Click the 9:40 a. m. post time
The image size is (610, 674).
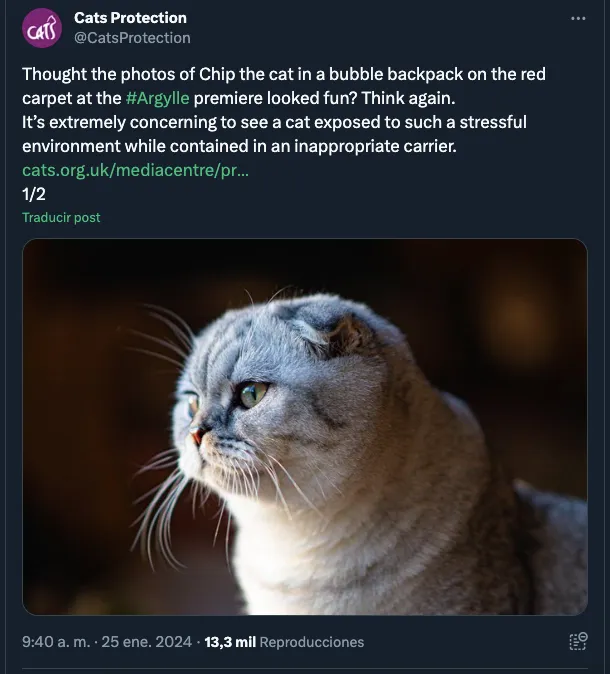(x=56, y=642)
